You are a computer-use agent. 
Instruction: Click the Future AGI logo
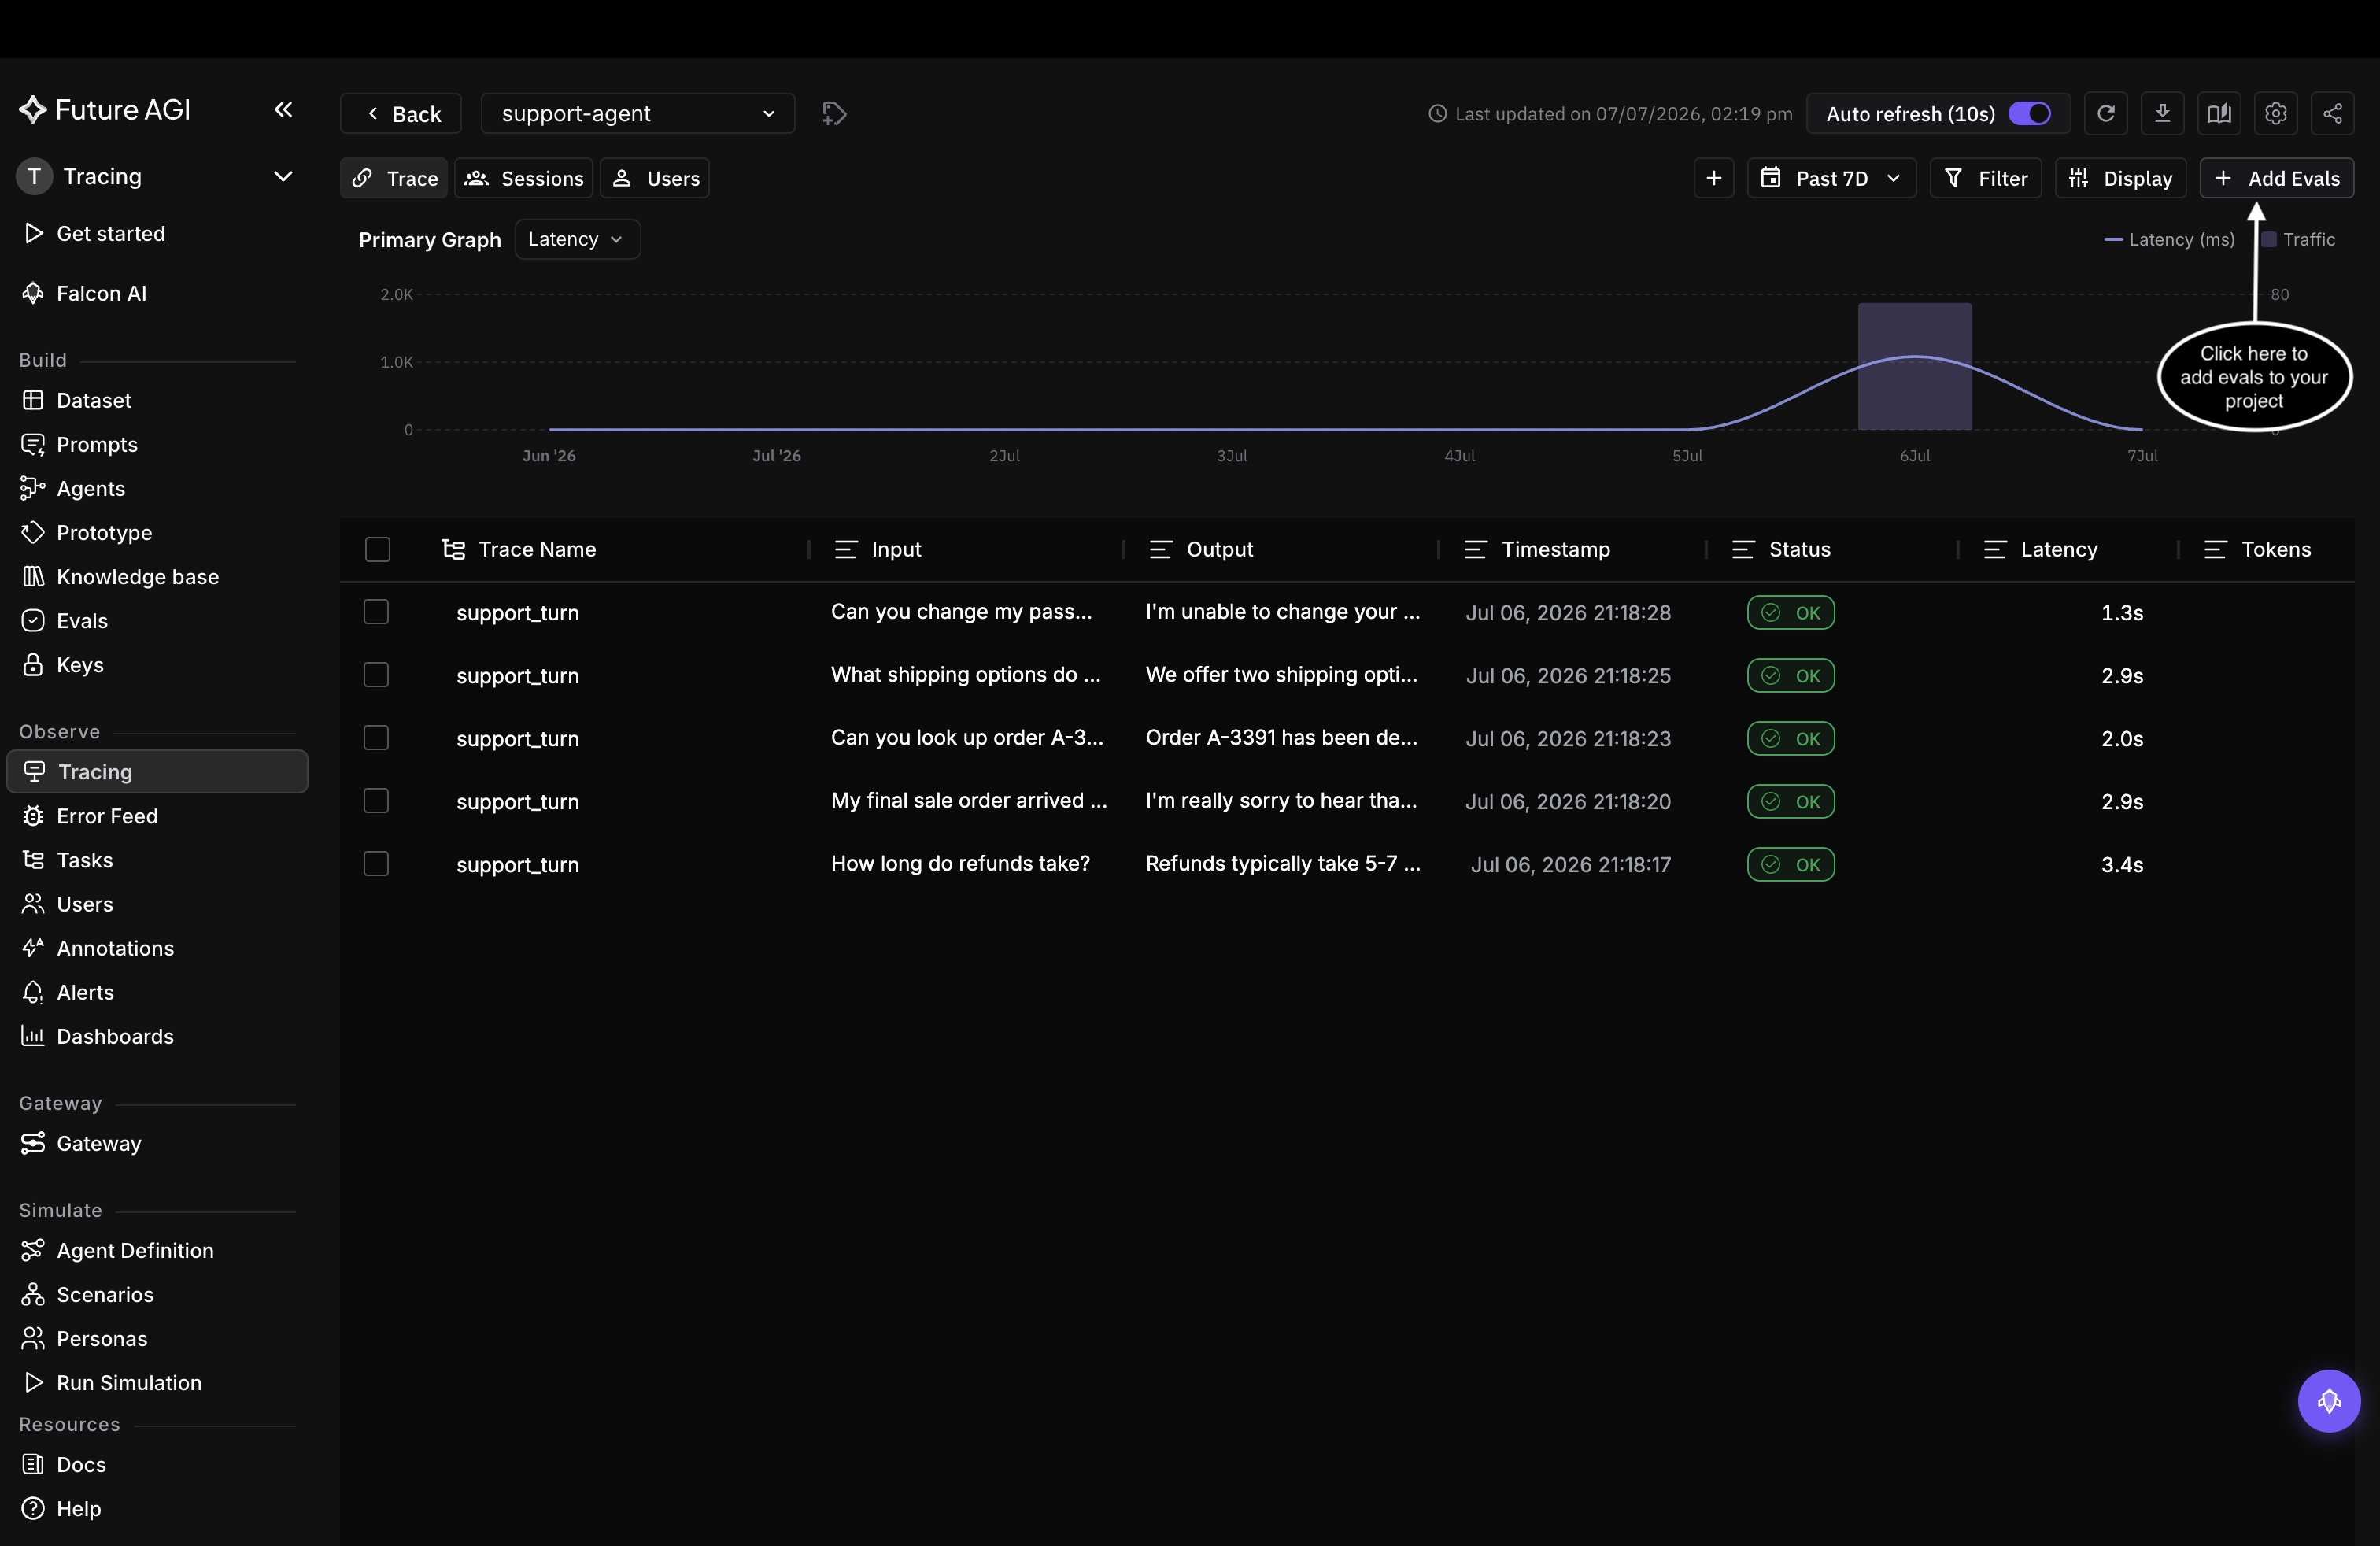click(x=105, y=109)
